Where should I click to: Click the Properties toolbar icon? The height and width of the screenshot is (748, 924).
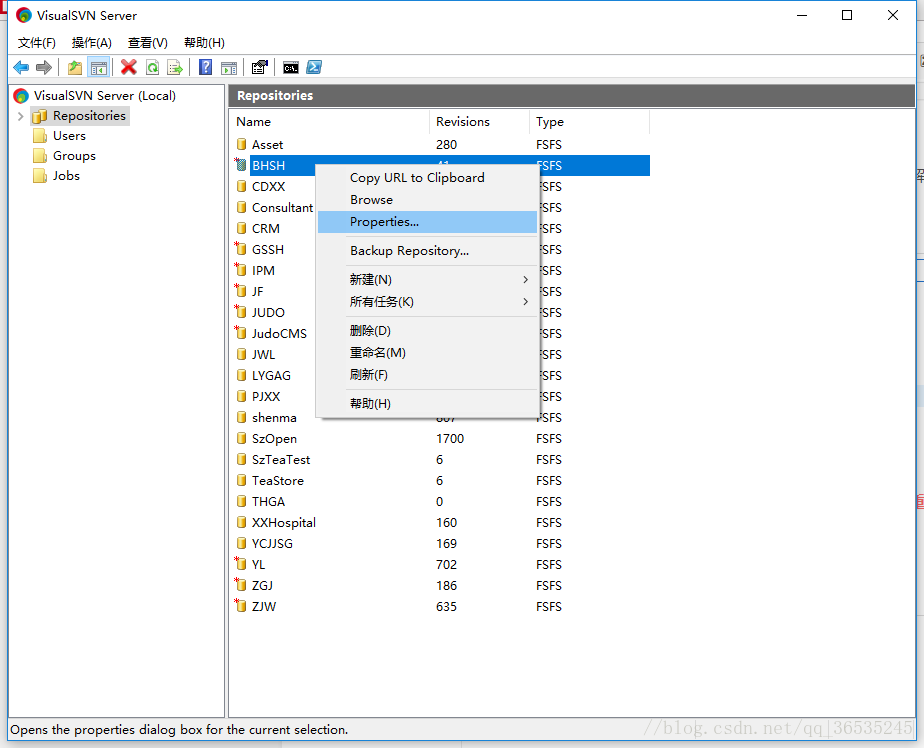pyautogui.click(x=259, y=67)
